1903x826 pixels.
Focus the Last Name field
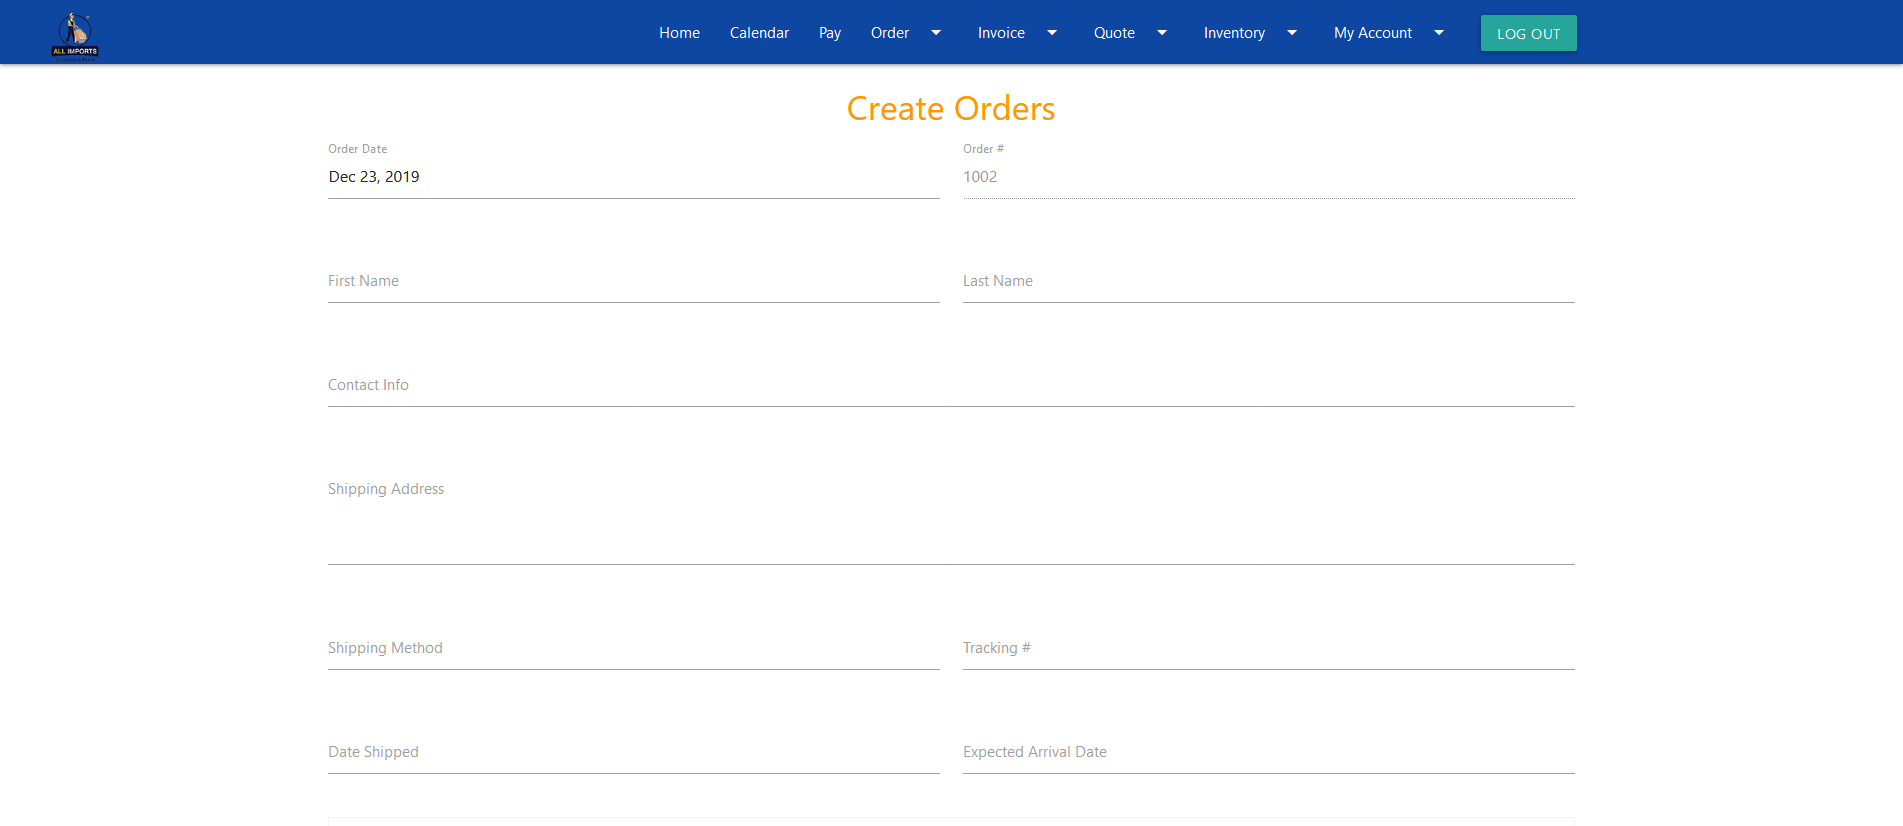click(x=1269, y=281)
